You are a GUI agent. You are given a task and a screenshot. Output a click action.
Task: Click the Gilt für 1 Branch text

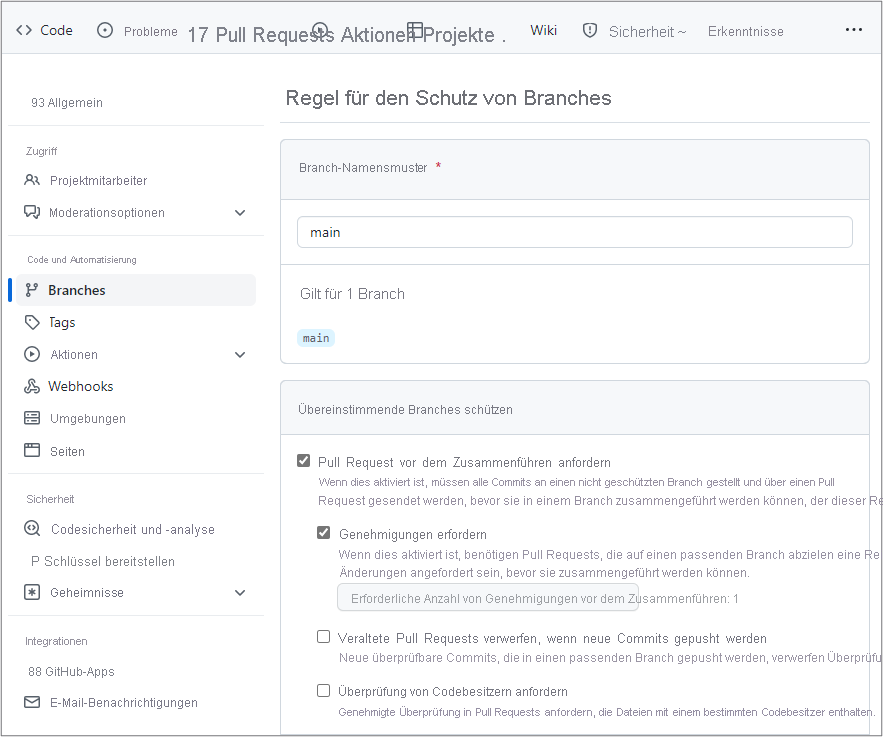[353, 294]
